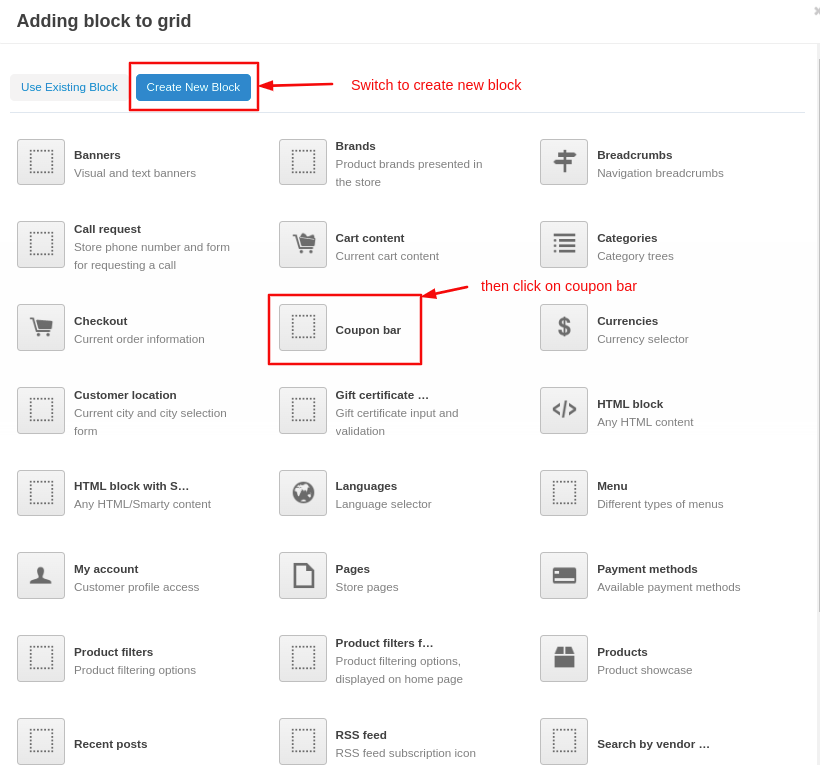
Task: Click the Call request block icon
Action: (41, 244)
